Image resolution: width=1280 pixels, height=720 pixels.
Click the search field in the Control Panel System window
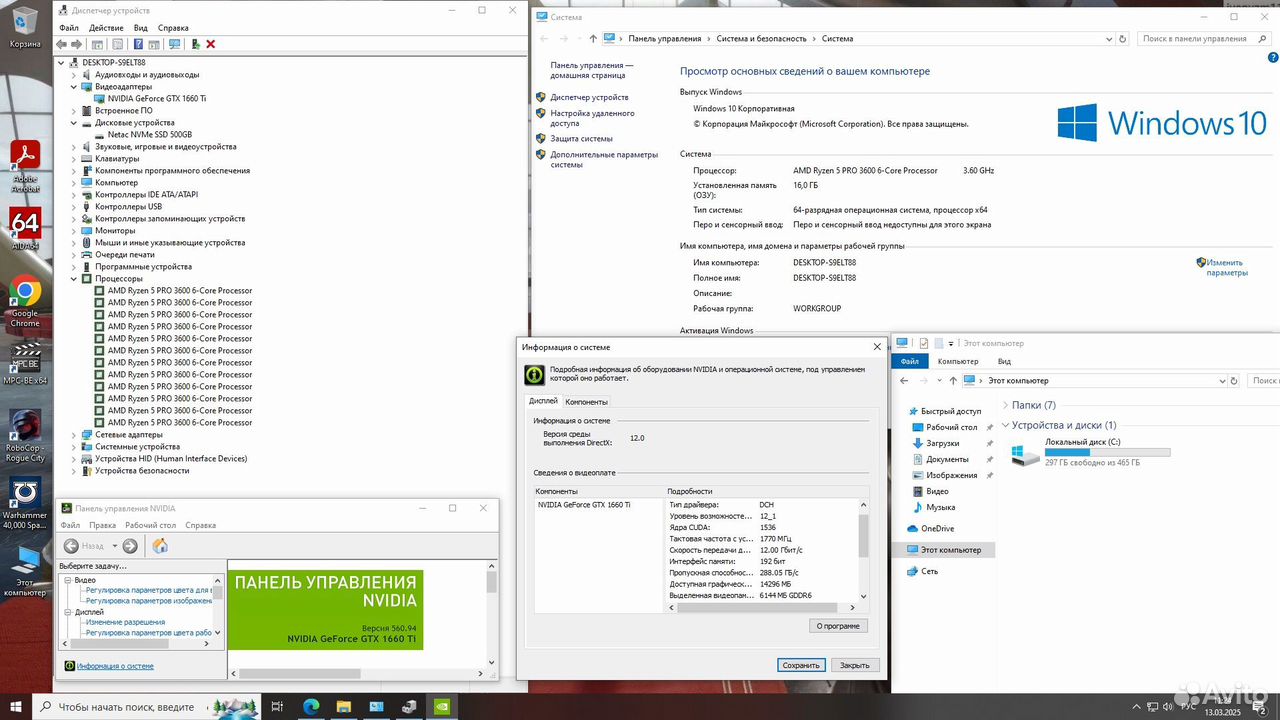click(x=1202, y=39)
